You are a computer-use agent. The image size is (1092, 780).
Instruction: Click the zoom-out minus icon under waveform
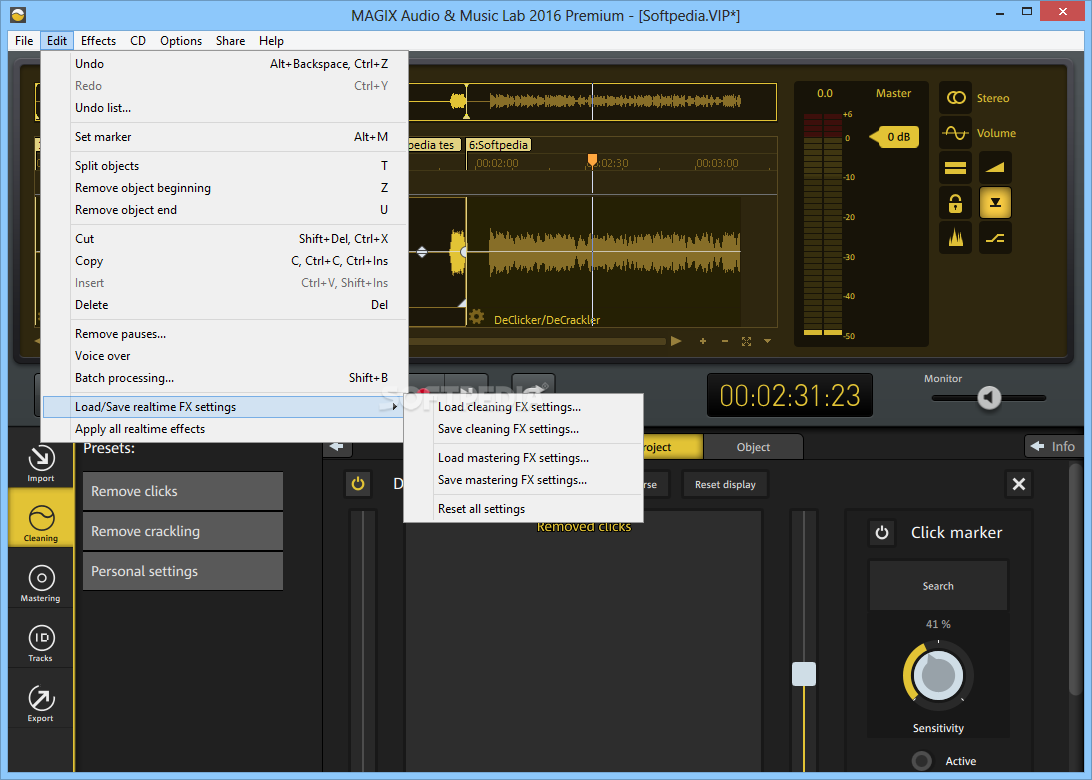pyautogui.click(x=725, y=341)
